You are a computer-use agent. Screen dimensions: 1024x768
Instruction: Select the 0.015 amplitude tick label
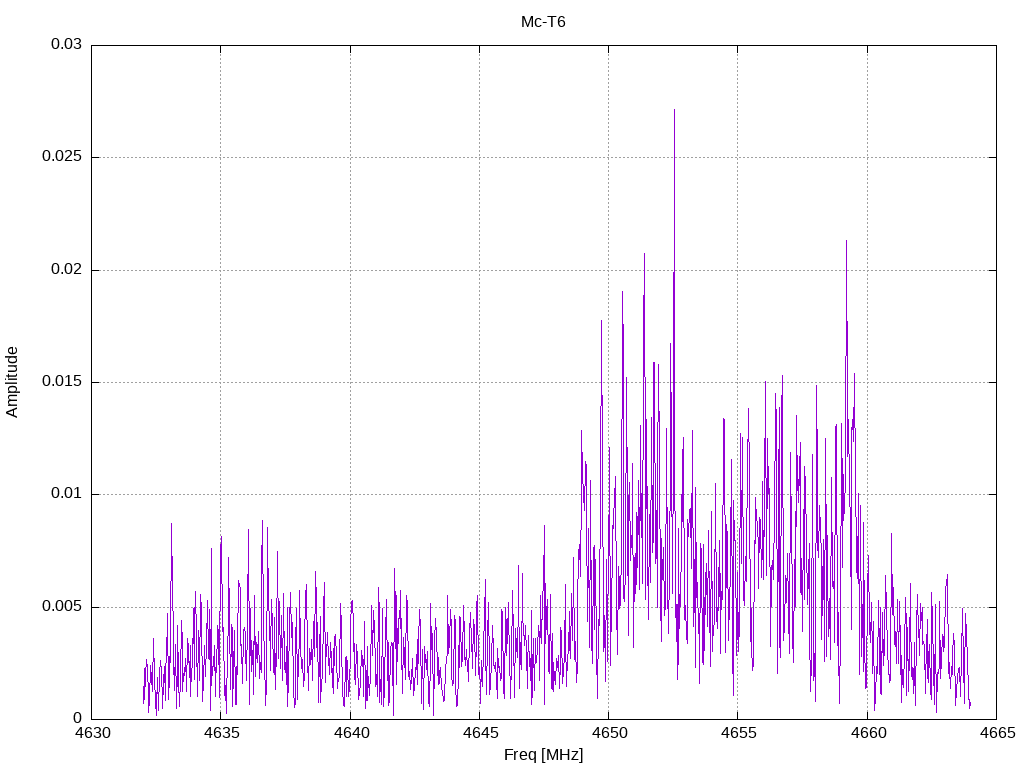(62, 382)
